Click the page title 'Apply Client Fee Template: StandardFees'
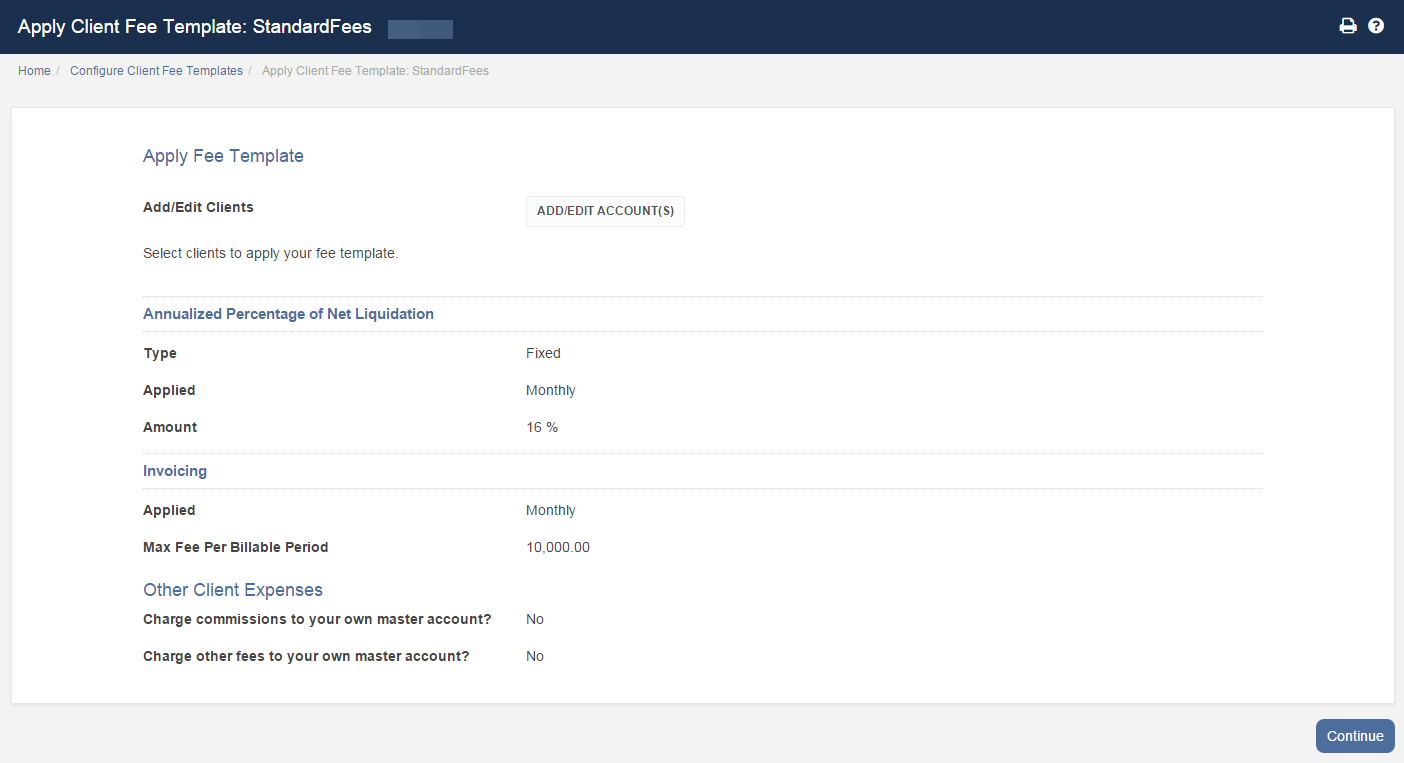The height and width of the screenshot is (763, 1404). pyautogui.click(x=195, y=27)
